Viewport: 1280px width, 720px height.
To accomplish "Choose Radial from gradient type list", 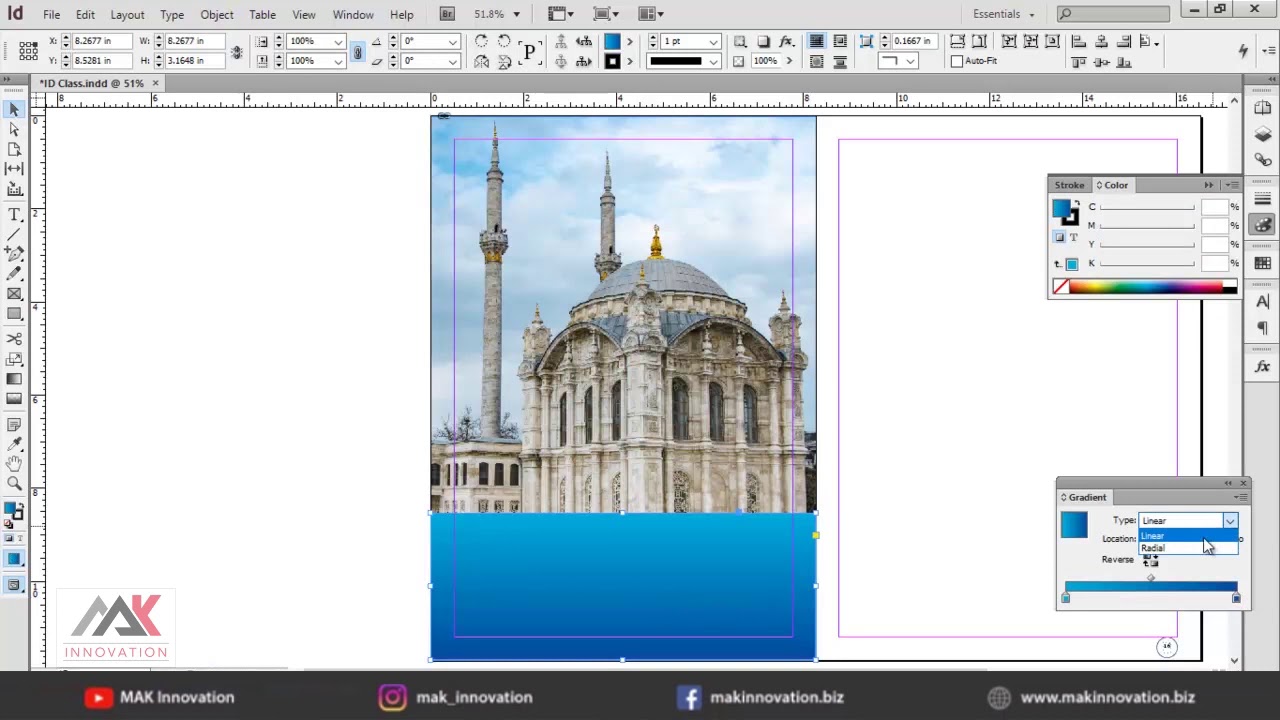I will (x=1188, y=548).
